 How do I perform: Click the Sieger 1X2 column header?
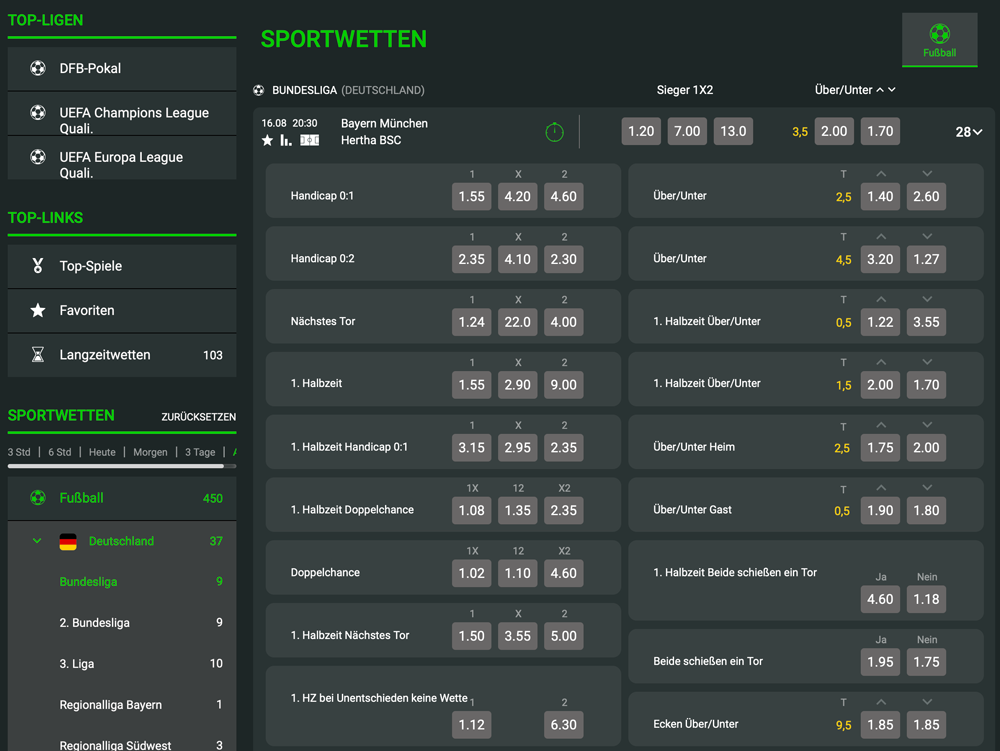[685, 90]
